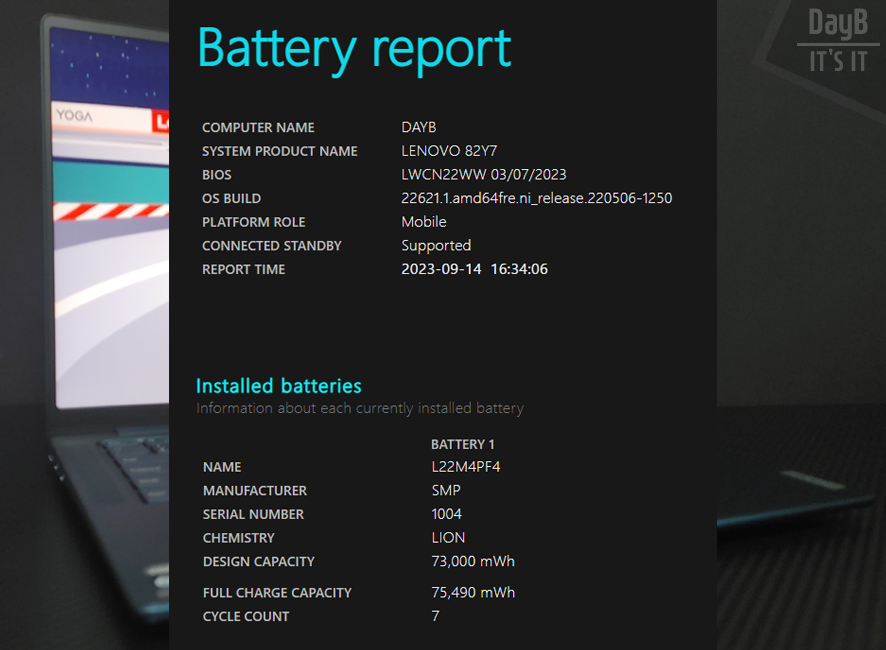Click the BIOS version LWCN22WW text

tap(484, 175)
